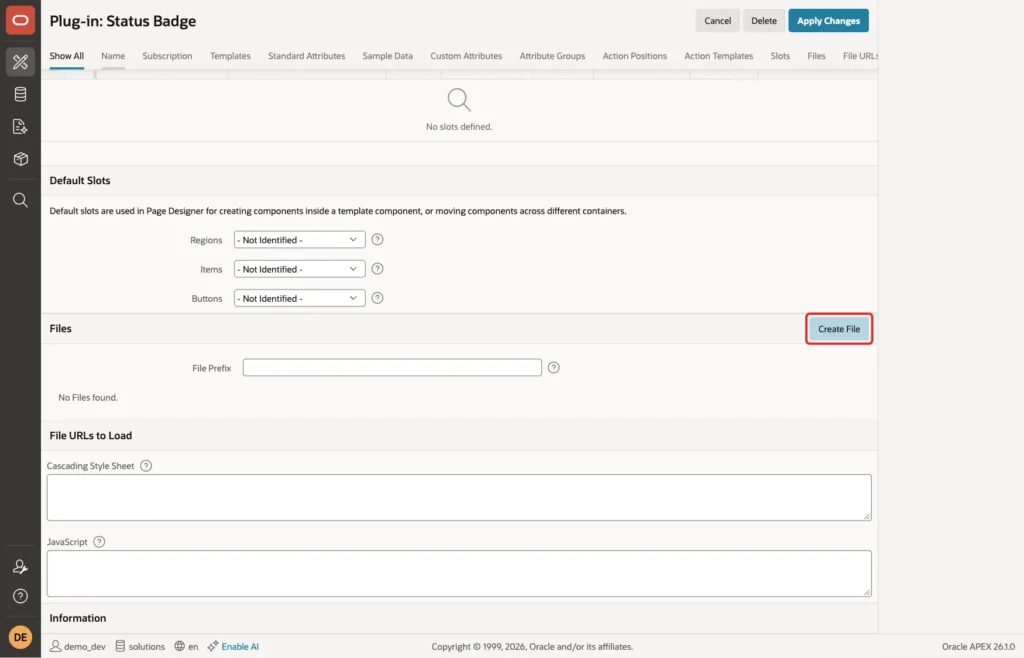This screenshot has width=1024, height=658.
Task: Open the Items default slot dropdown
Action: [299, 269]
